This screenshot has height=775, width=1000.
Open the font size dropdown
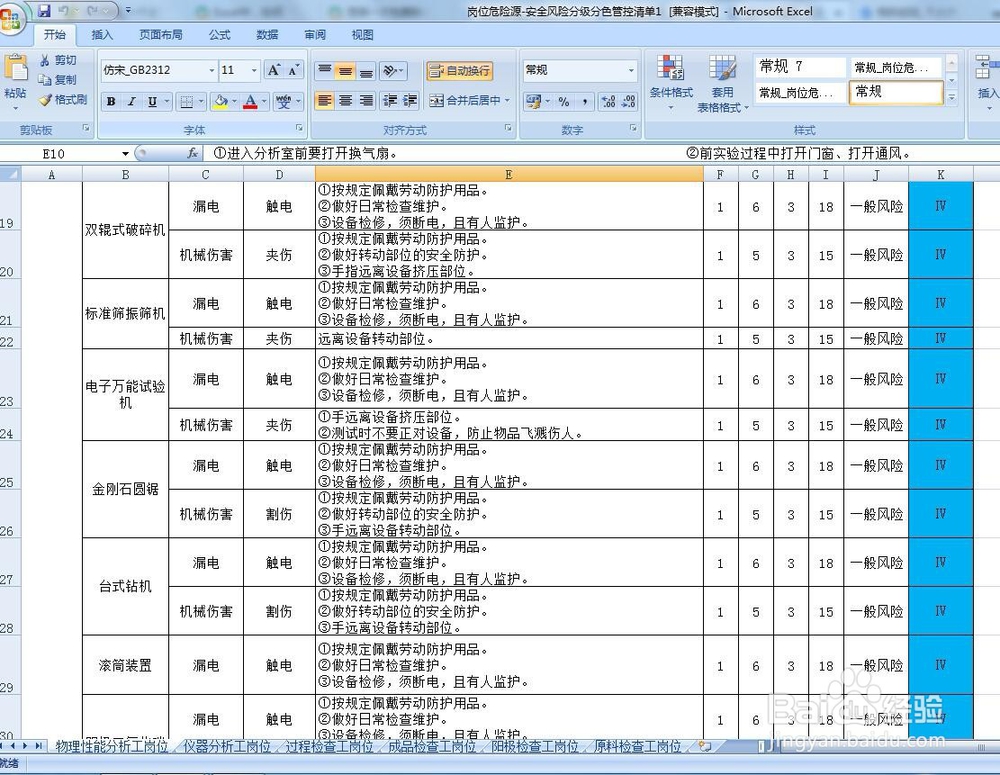[x=254, y=70]
